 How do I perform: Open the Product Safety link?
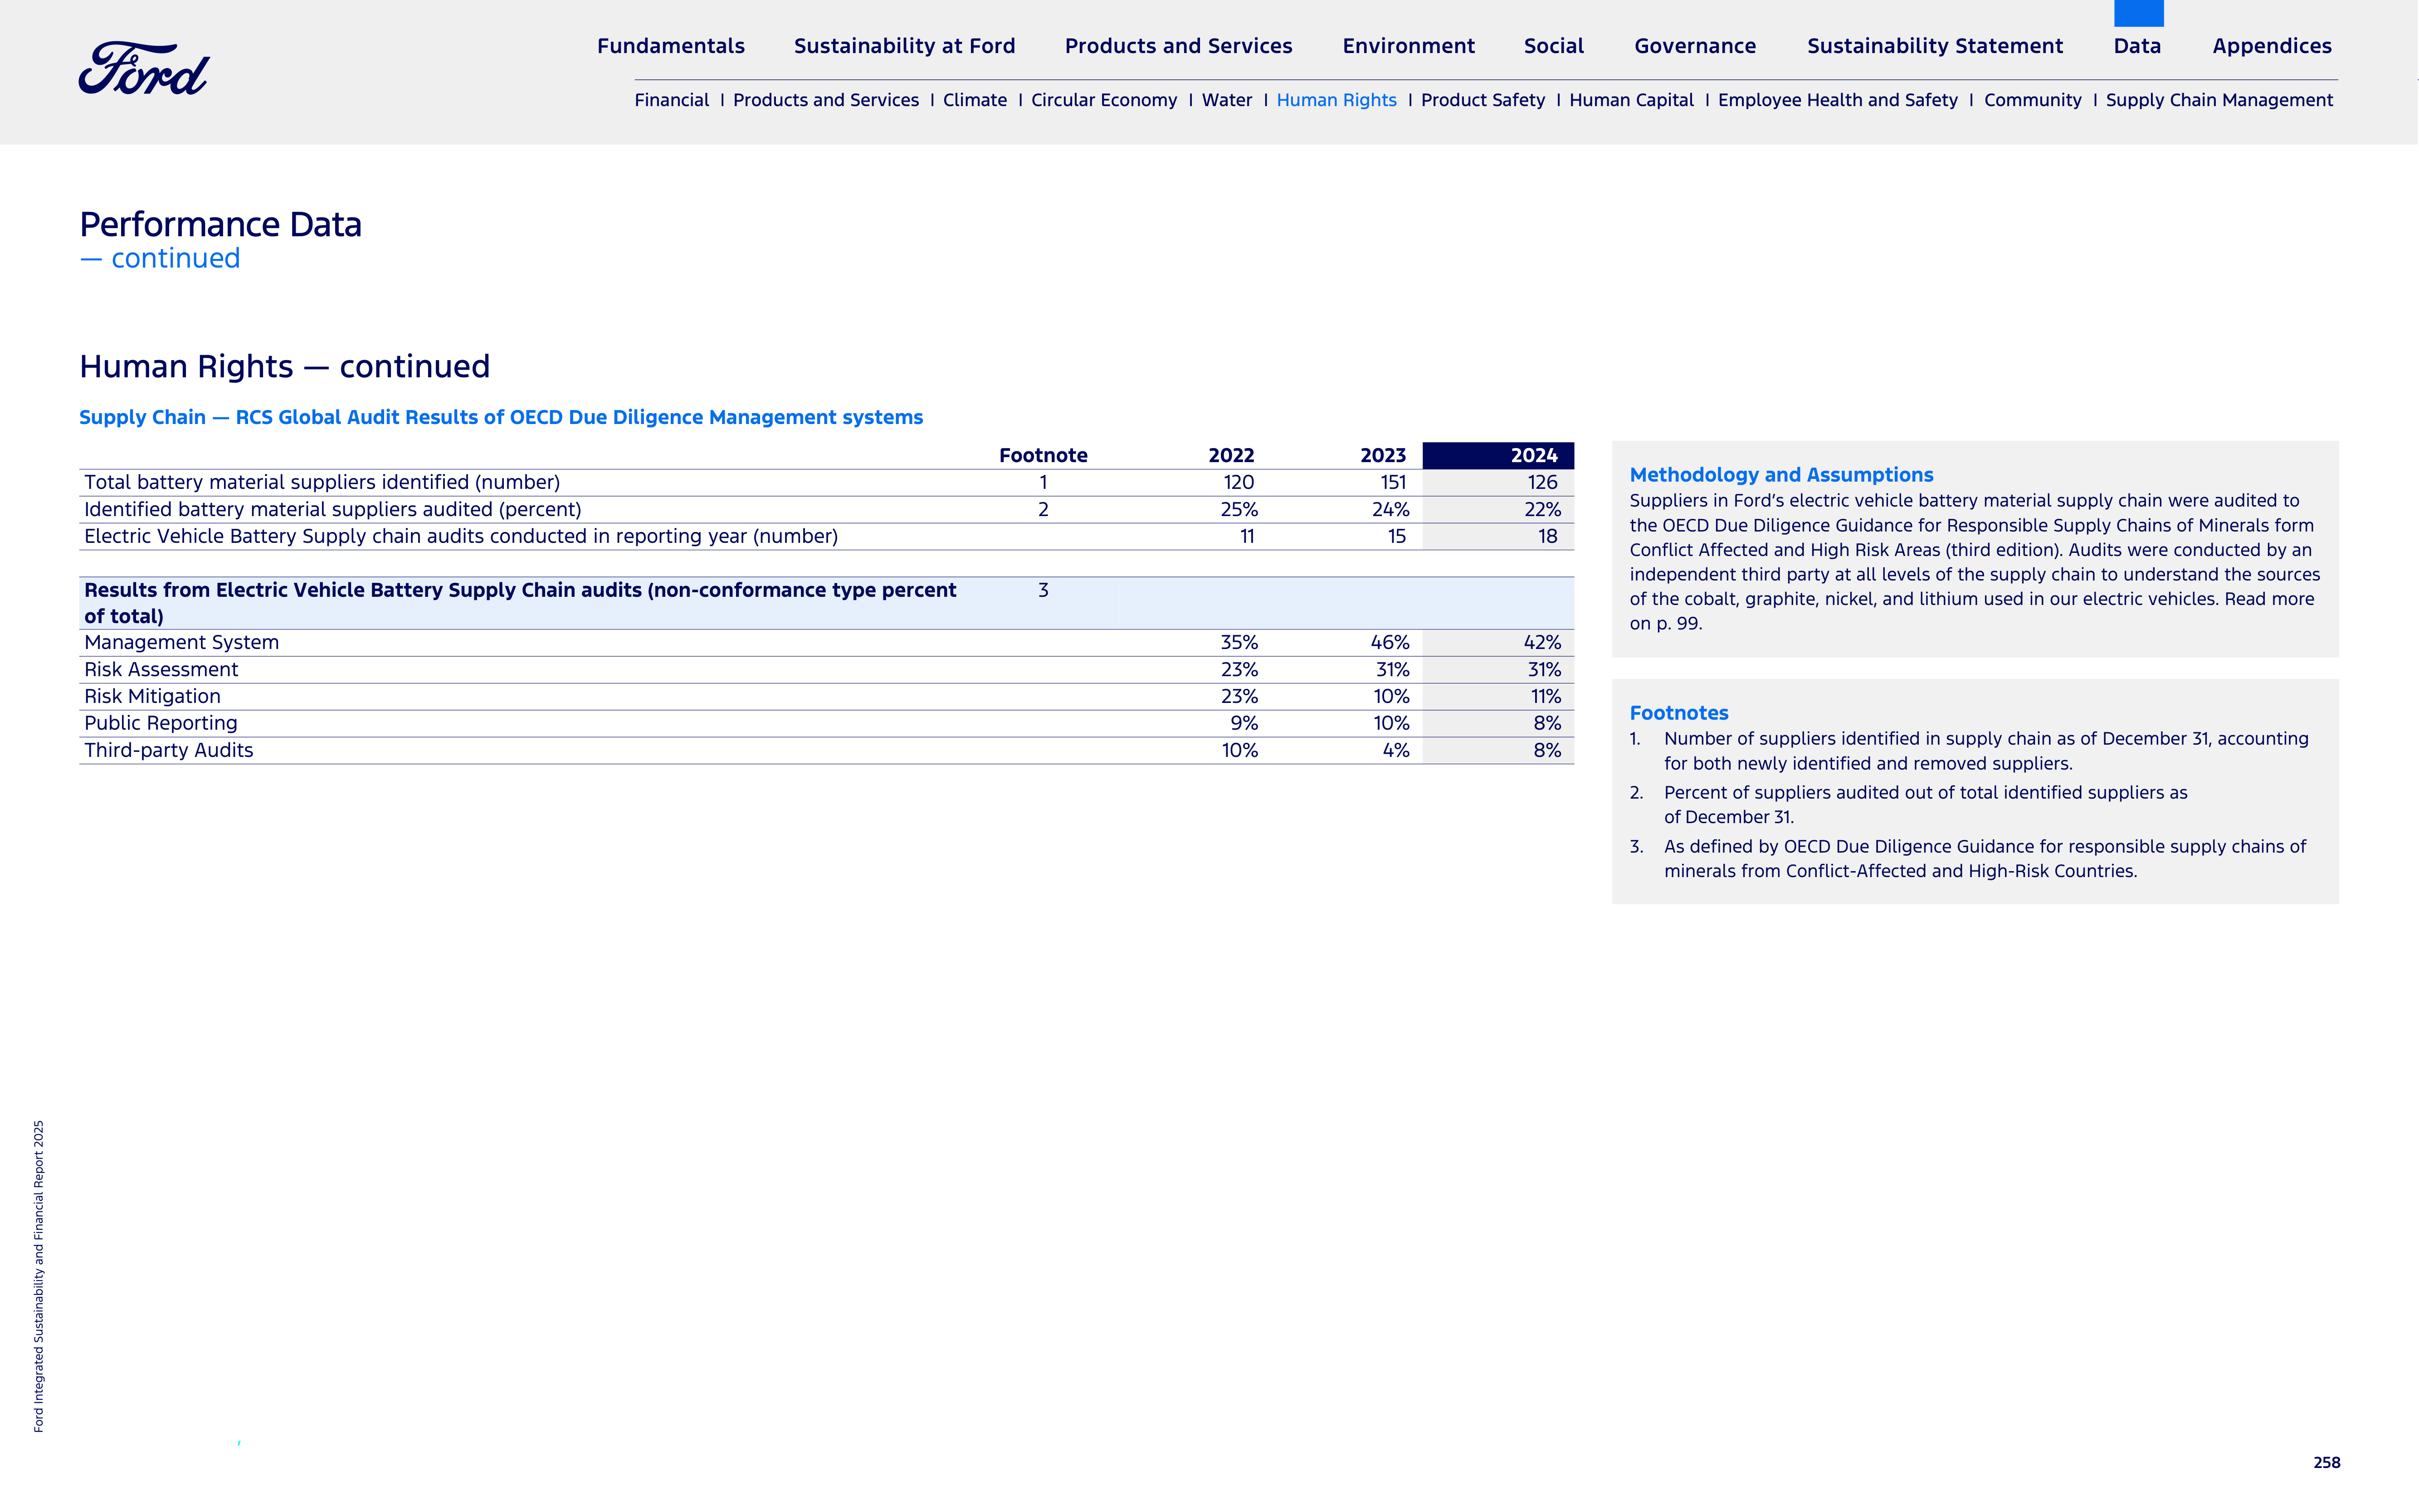1483,100
